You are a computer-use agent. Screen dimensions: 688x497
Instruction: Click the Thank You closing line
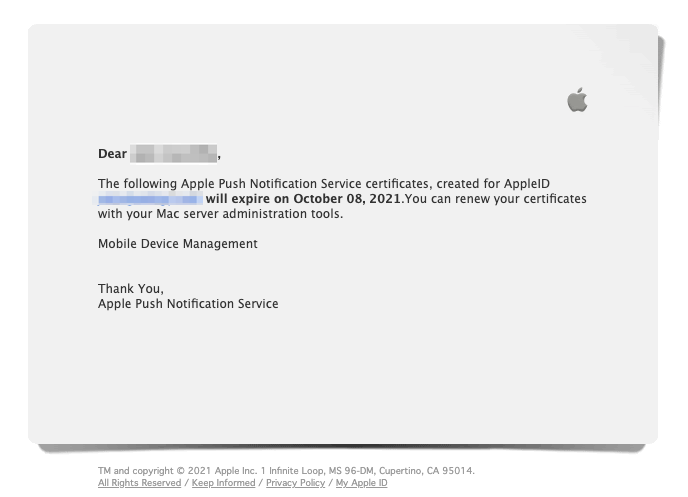(130, 289)
